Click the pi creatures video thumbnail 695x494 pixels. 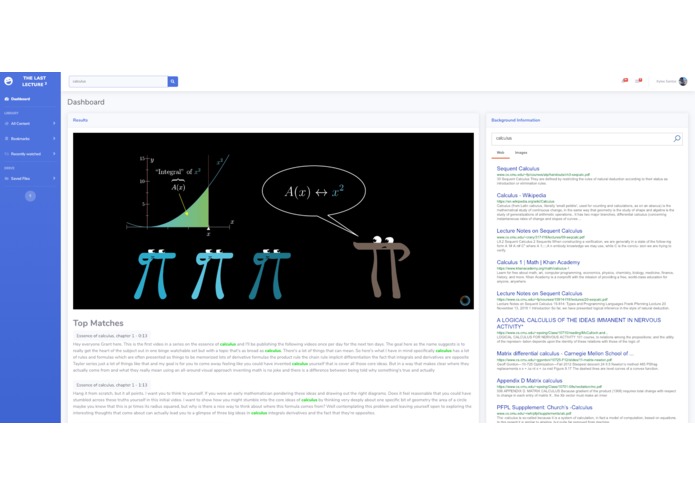click(x=273, y=221)
